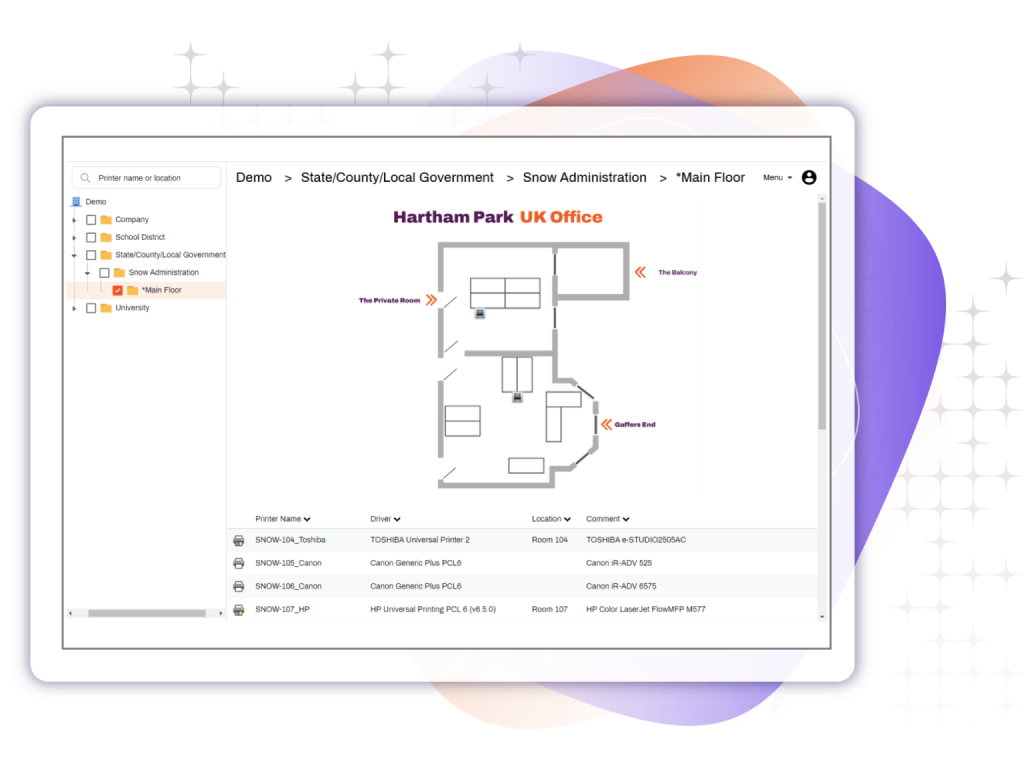The width and height of the screenshot is (1028, 772).
Task: Click the horizontal scrollbar in the tree panel
Action: pos(146,613)
